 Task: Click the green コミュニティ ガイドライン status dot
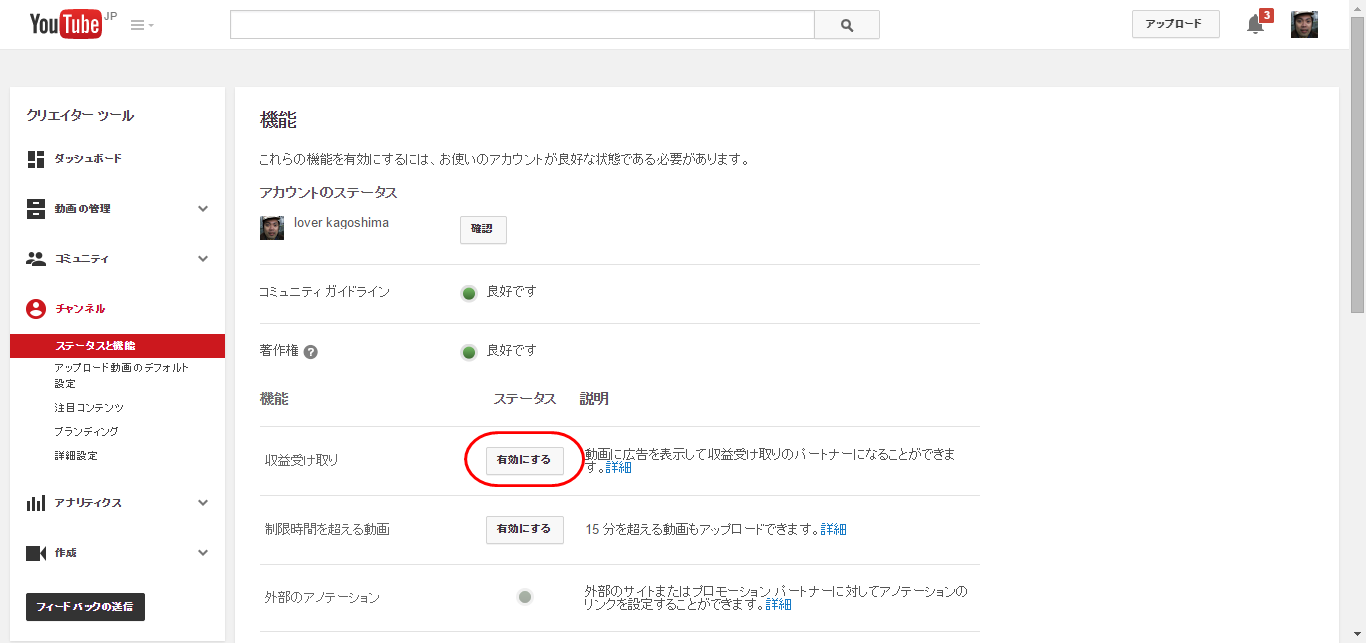click(x=468, y=293)
